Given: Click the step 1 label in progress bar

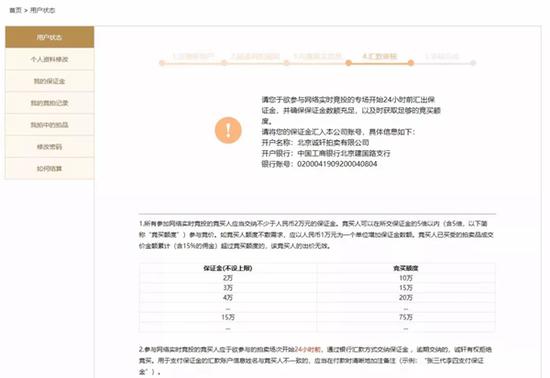Looking at the screenshot, I should click(193, 56).
